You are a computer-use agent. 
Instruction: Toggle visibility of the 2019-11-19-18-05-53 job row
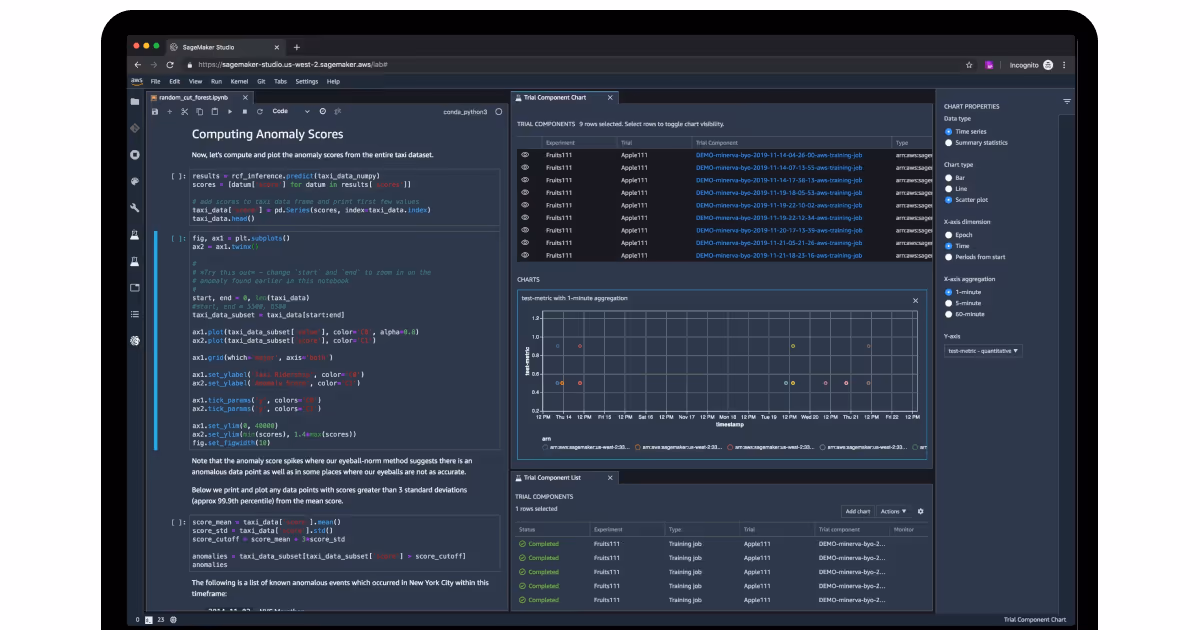click(524, 192)
